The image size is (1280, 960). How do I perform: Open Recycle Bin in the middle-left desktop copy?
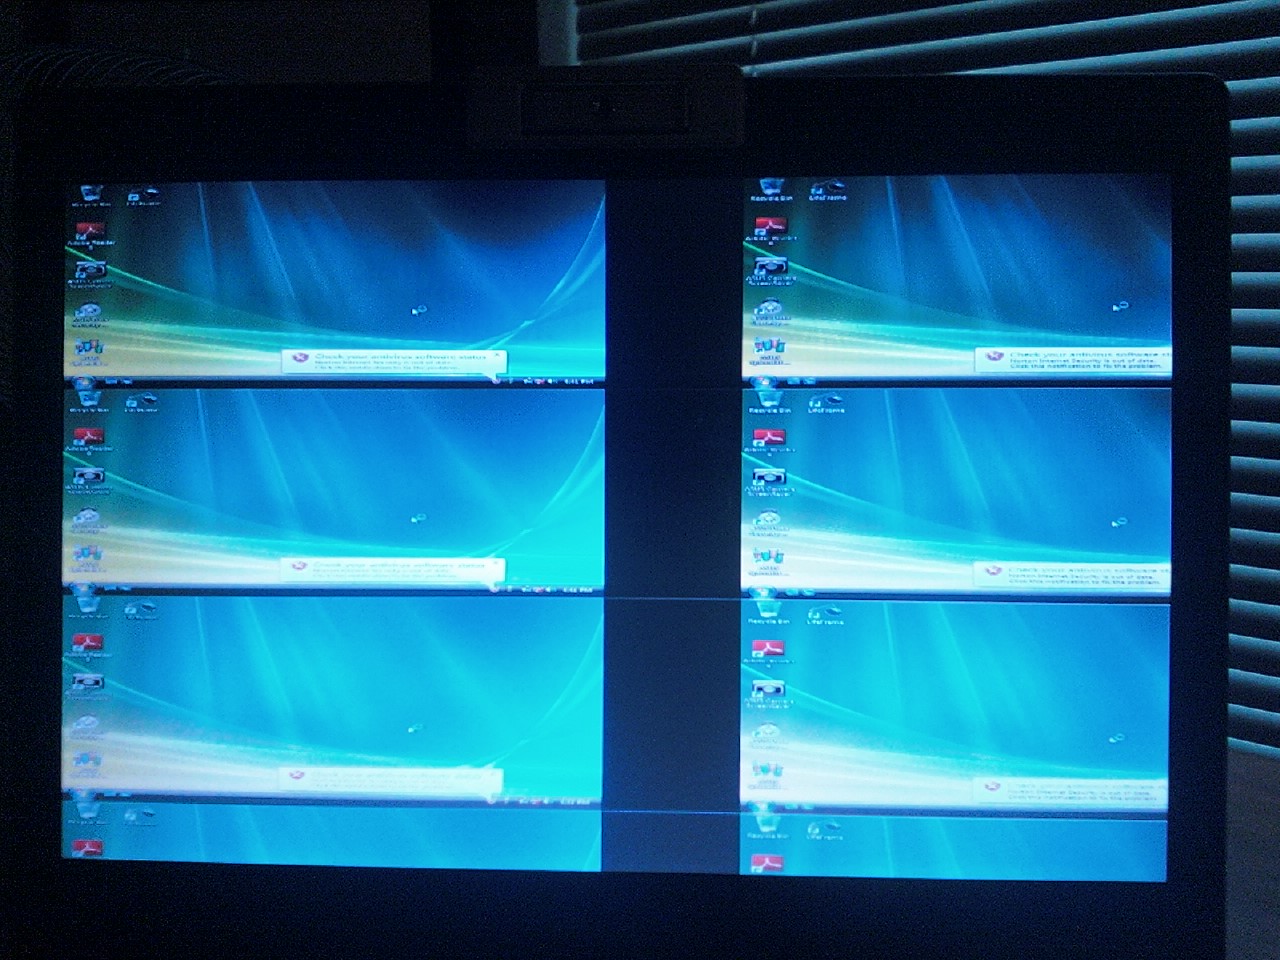[89, 401]
